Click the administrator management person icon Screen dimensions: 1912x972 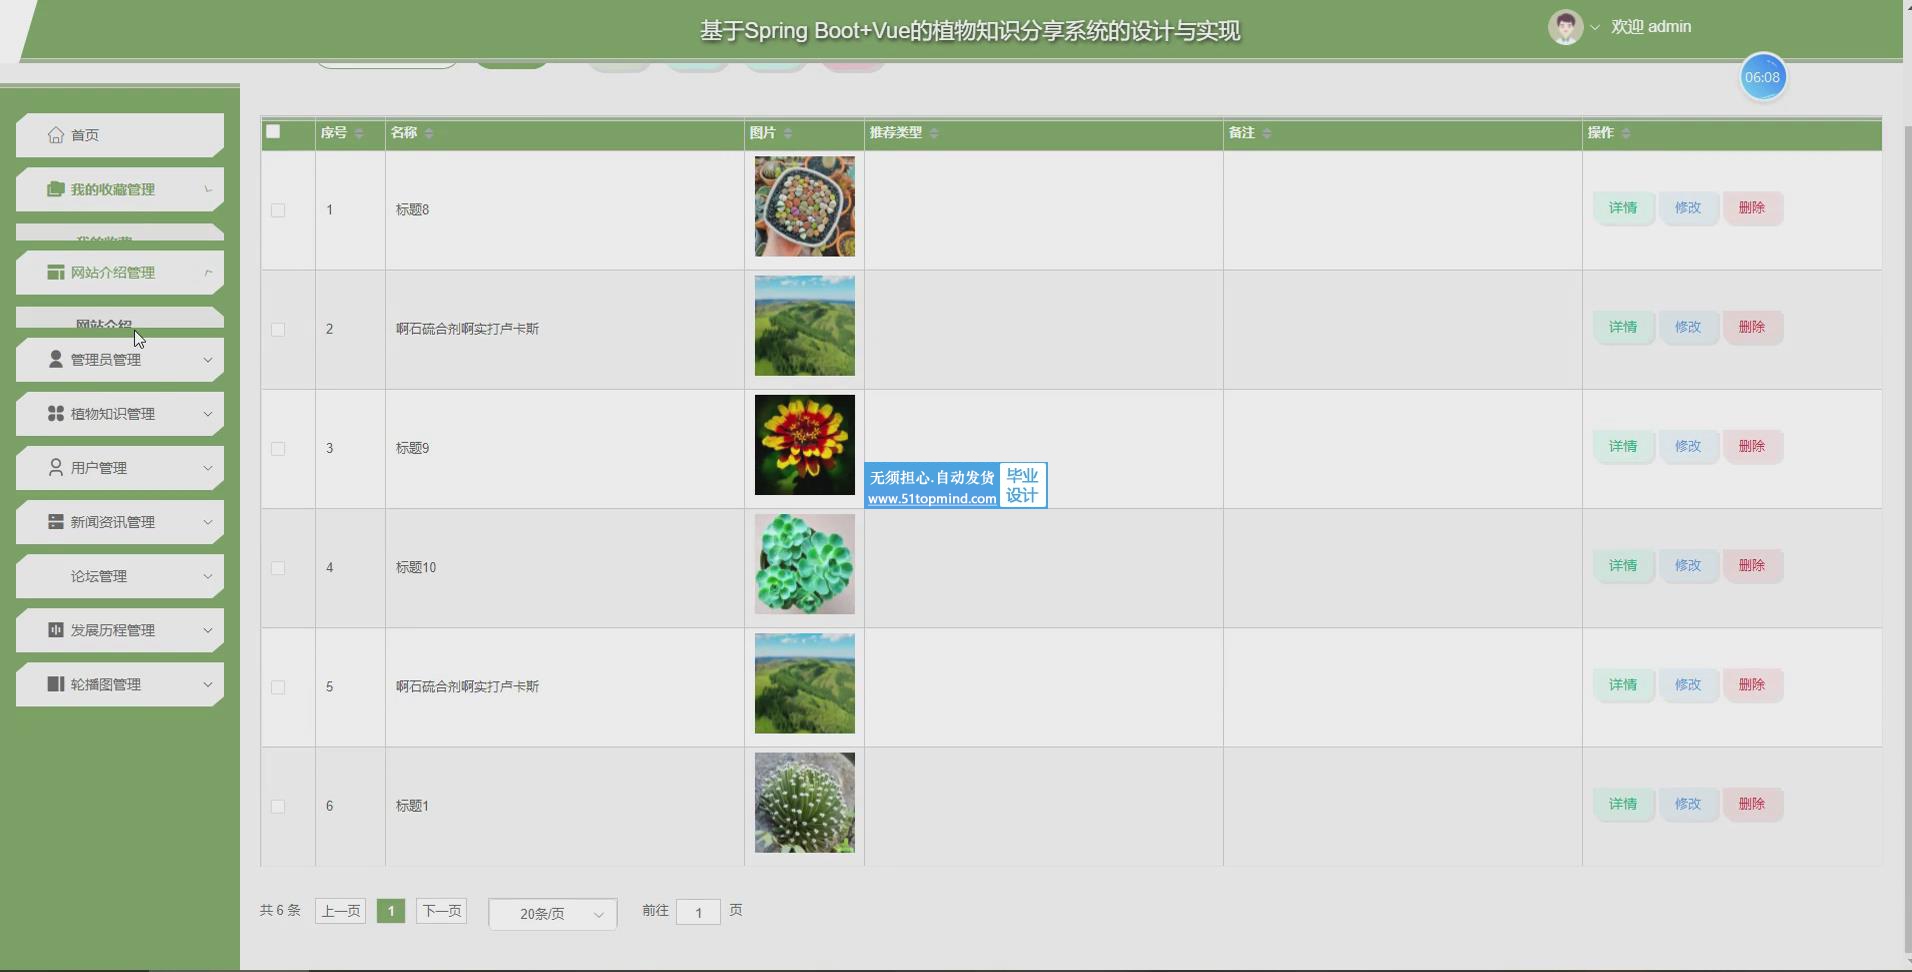[56, 359]
